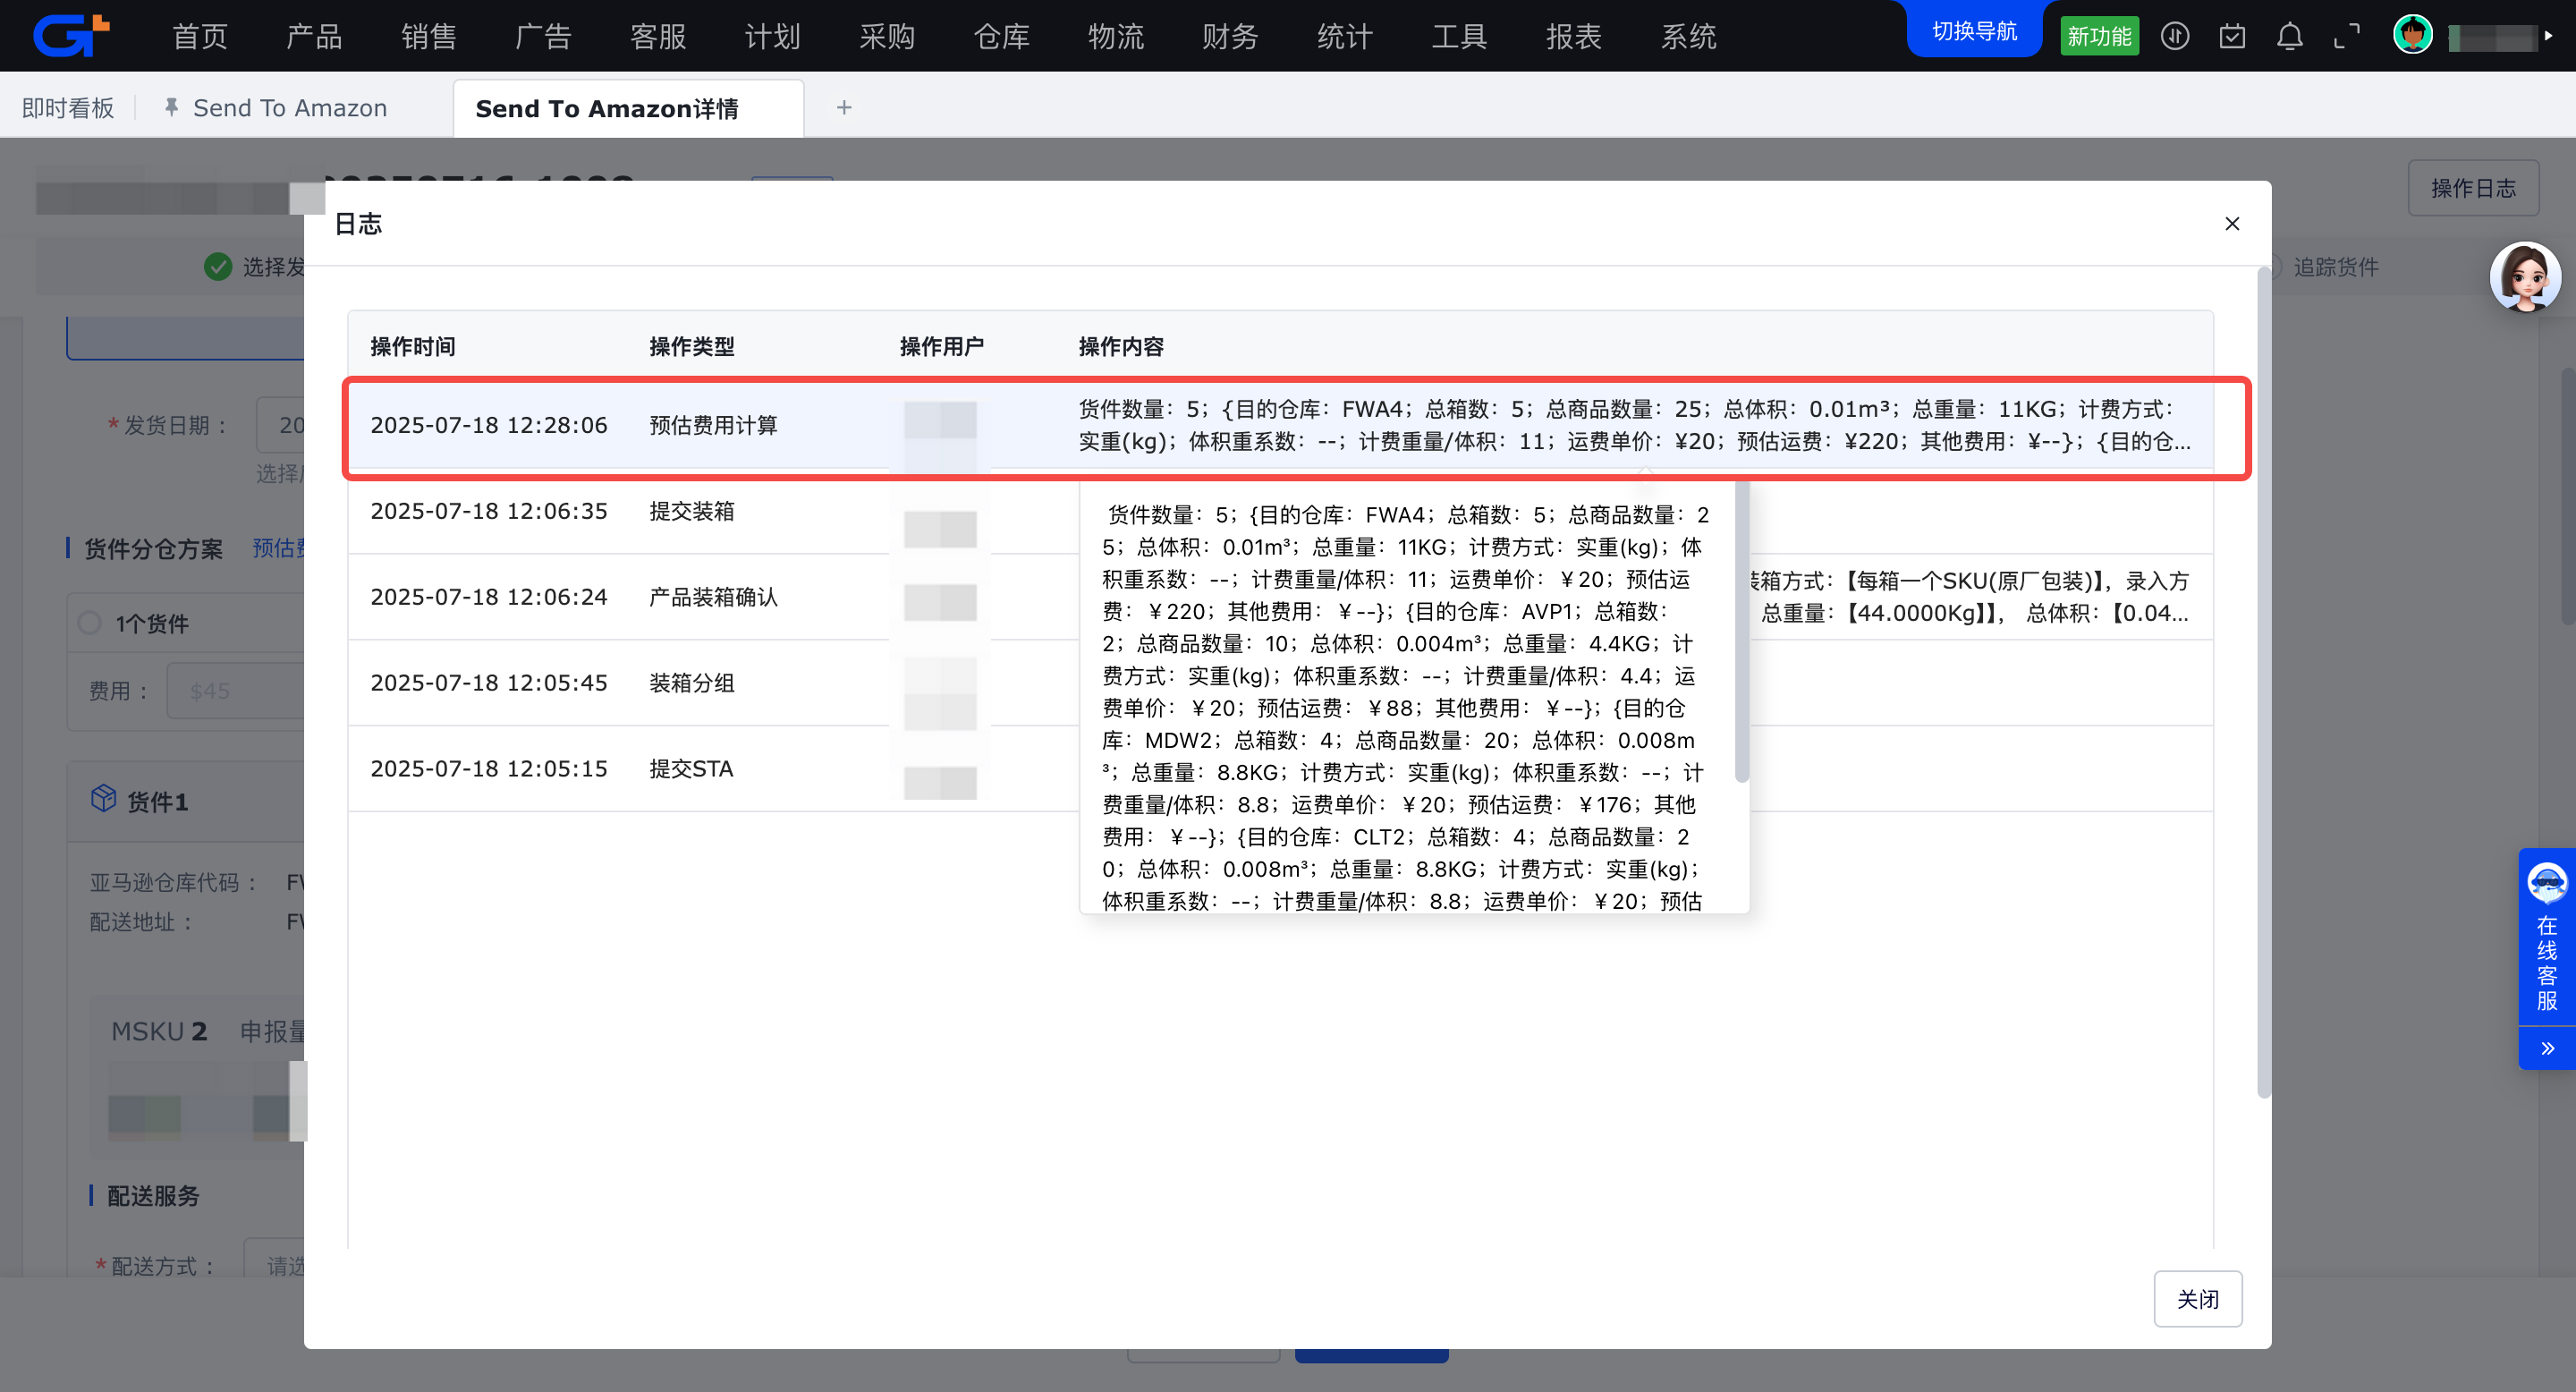2576x1392 pixels.
Task: Open the 工具 menu
Action: 1459,37
